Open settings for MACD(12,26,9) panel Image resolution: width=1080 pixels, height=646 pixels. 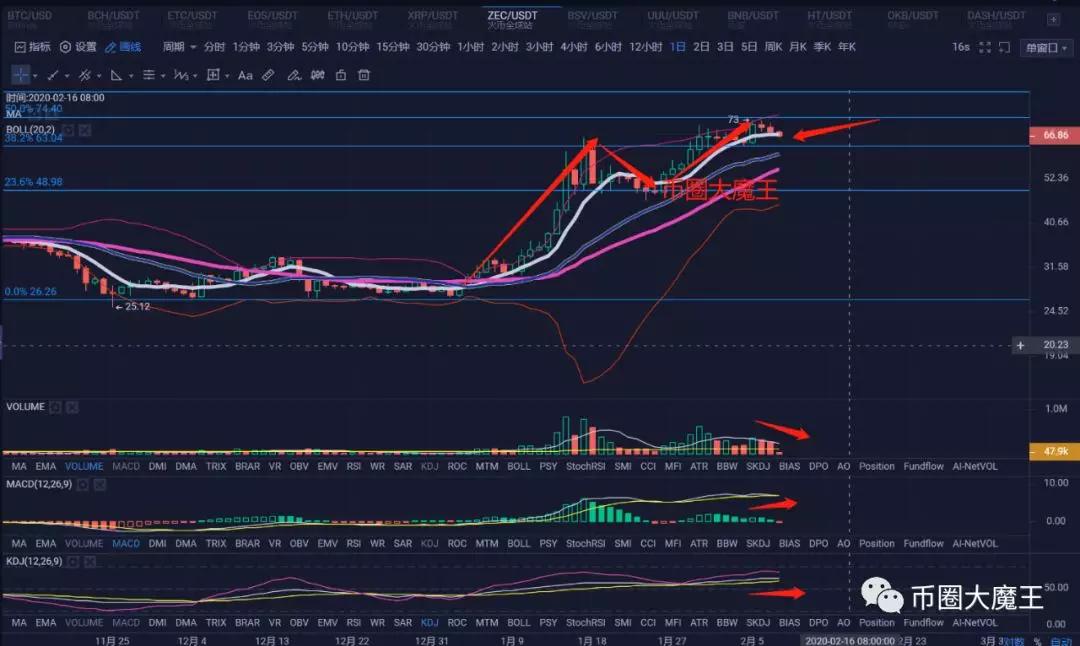click(x=83, y=485)
